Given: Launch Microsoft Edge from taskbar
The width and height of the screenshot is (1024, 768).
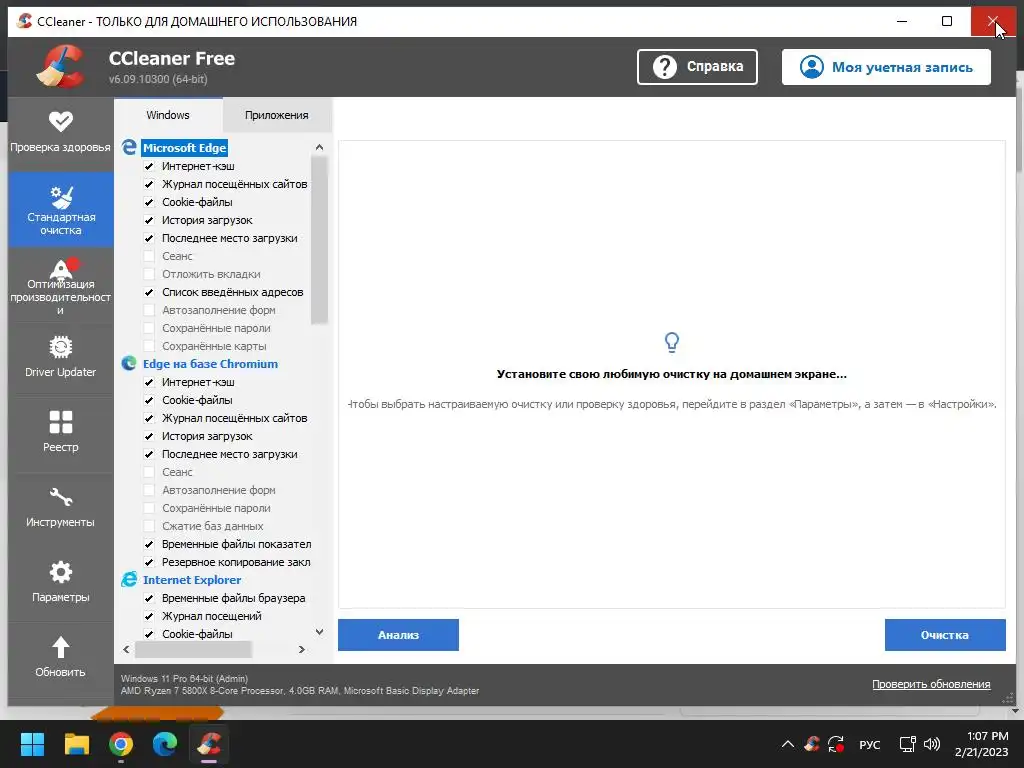Looking at the screenshot, I should pyautogui.click(x=165, y=744).
